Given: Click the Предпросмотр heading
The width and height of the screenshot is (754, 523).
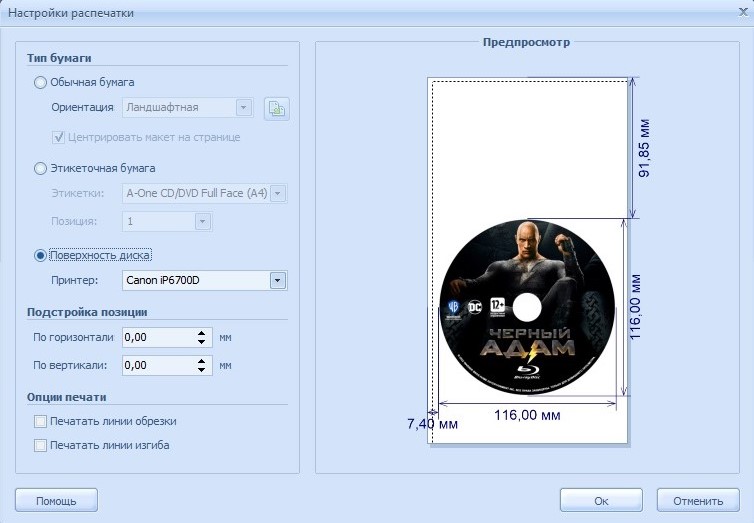Looking at the screenshot, I should tap(526, 42).
